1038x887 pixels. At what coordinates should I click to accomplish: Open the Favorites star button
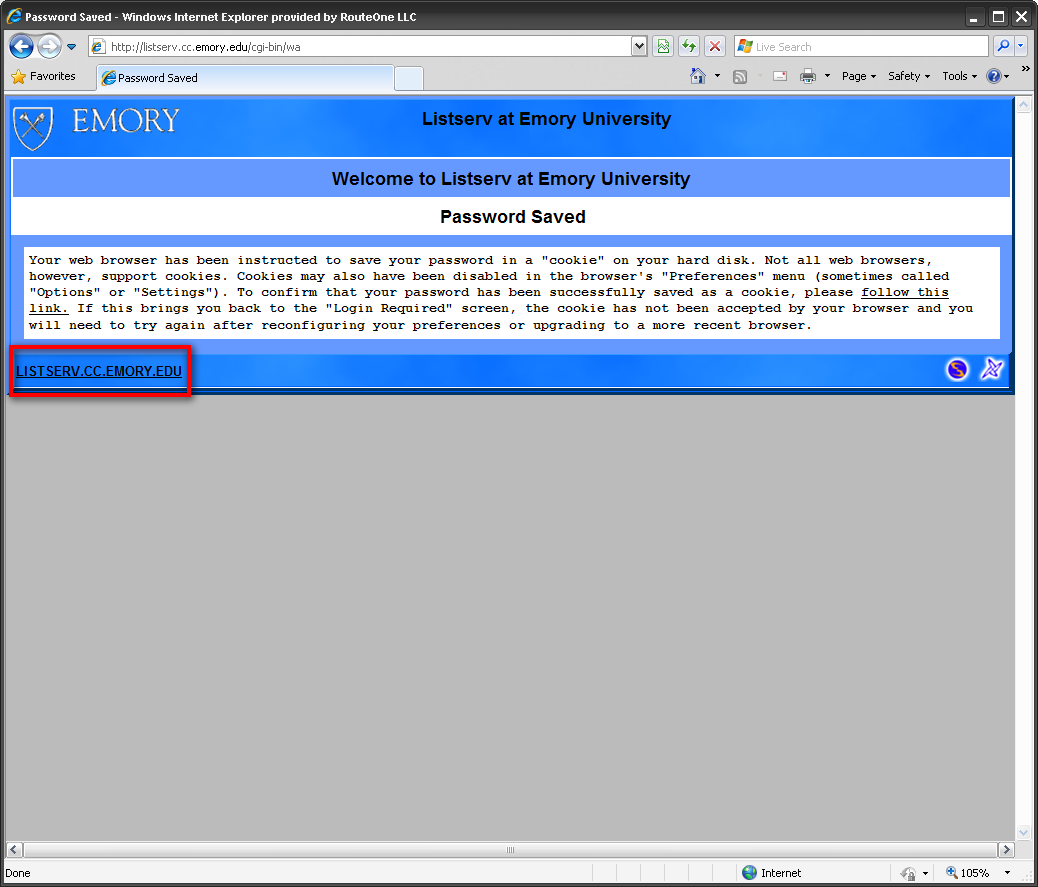44,76
